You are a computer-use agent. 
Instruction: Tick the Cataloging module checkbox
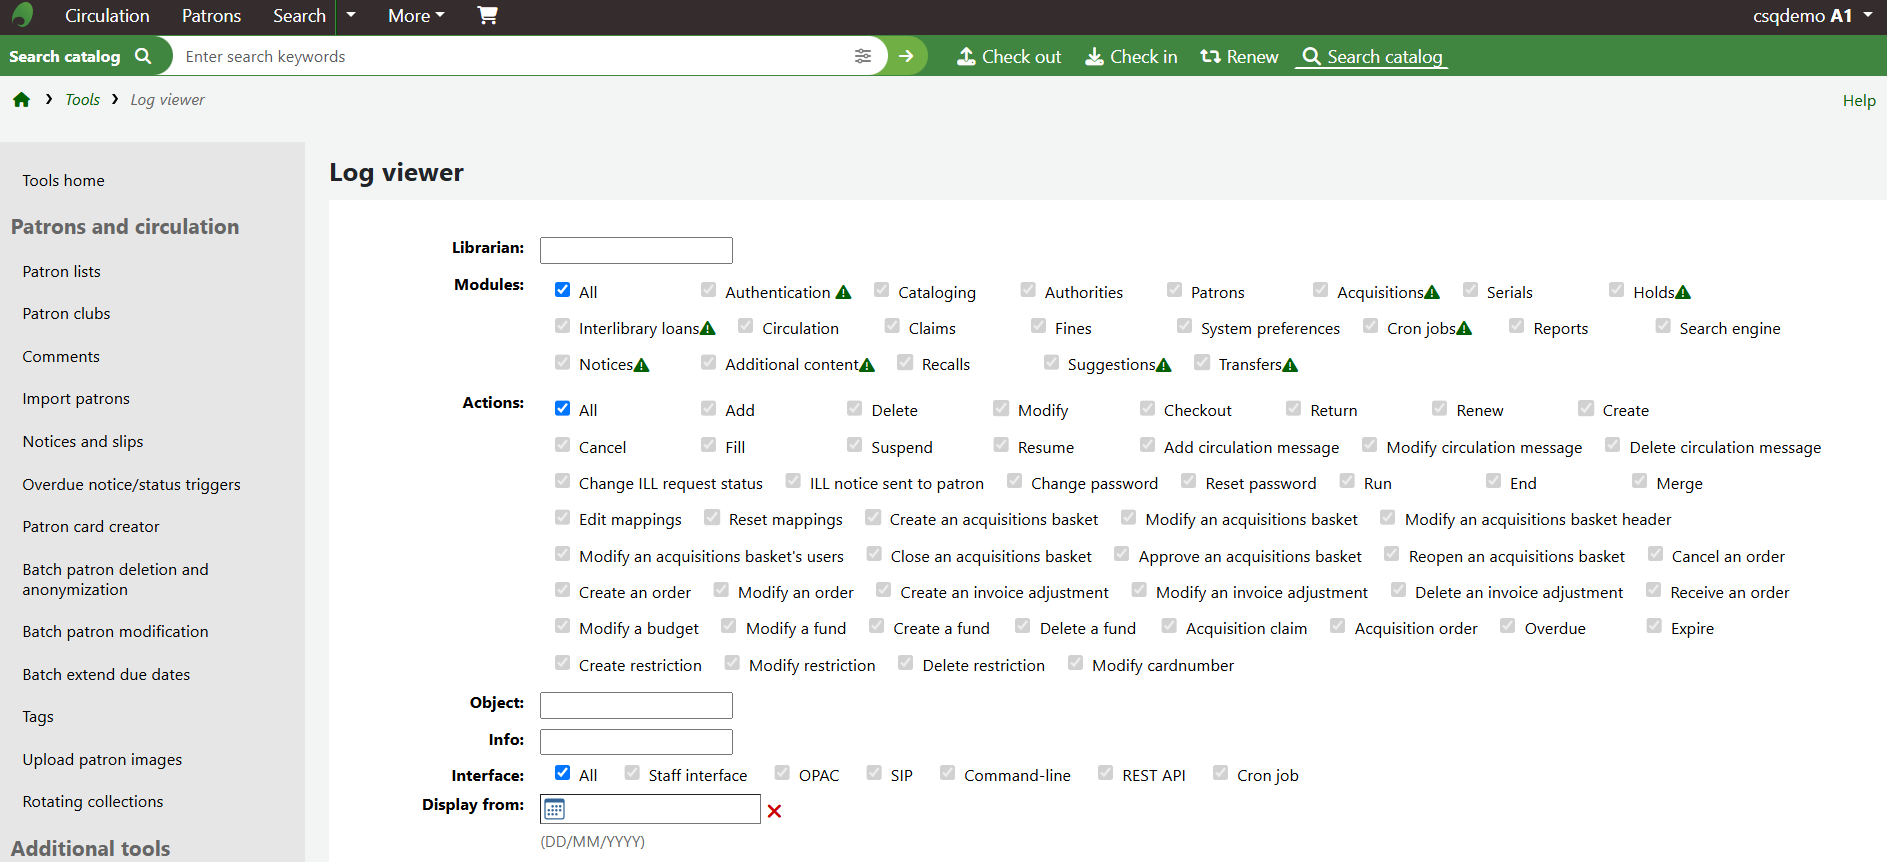click(882, 290)
